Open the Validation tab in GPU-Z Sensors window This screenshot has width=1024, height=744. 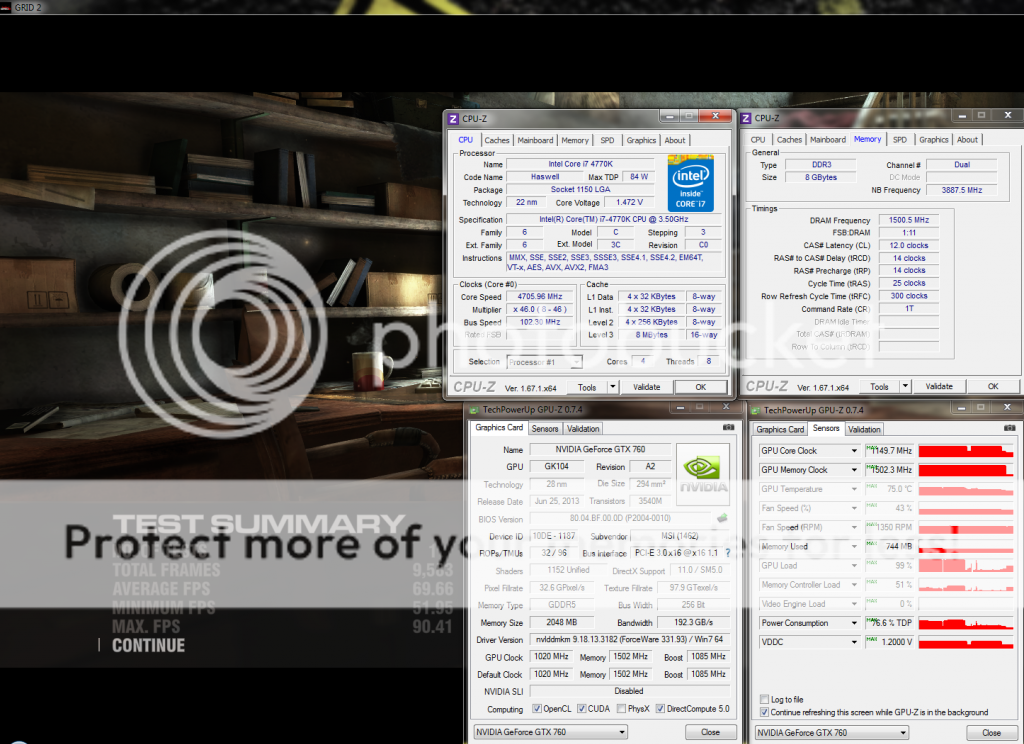[864, 429]
